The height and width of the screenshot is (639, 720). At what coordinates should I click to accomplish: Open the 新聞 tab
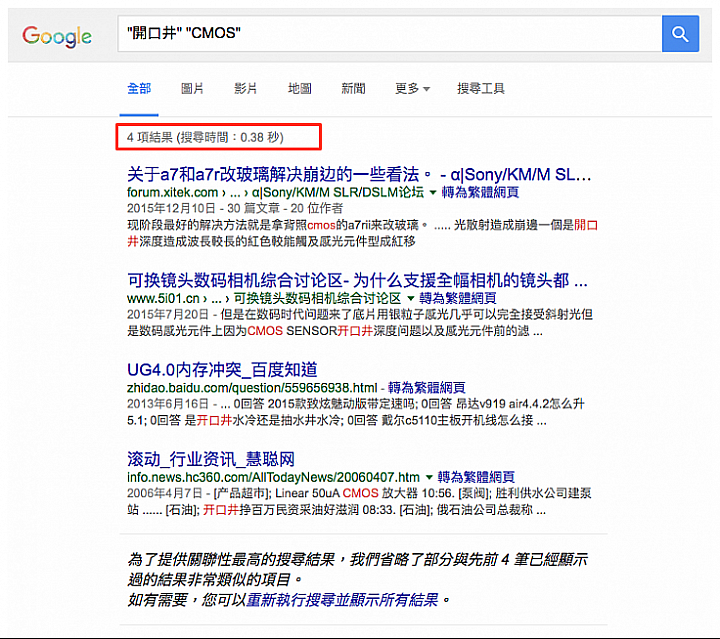pos(353,88)
